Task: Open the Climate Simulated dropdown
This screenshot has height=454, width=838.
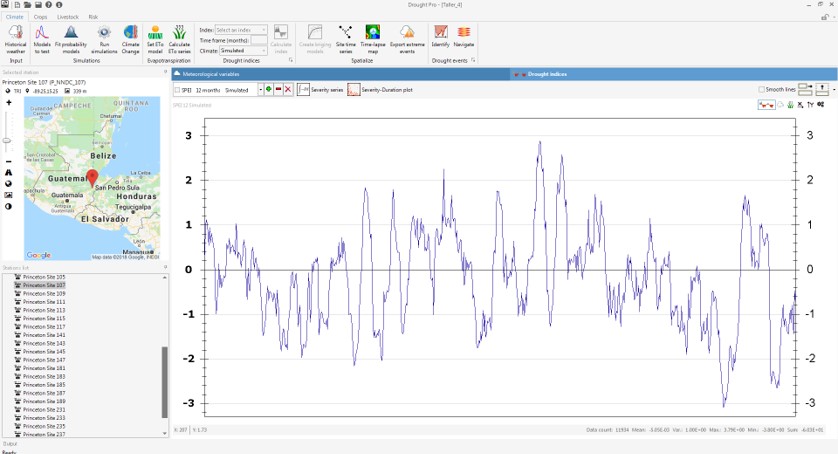Action: tap(243, 51)
